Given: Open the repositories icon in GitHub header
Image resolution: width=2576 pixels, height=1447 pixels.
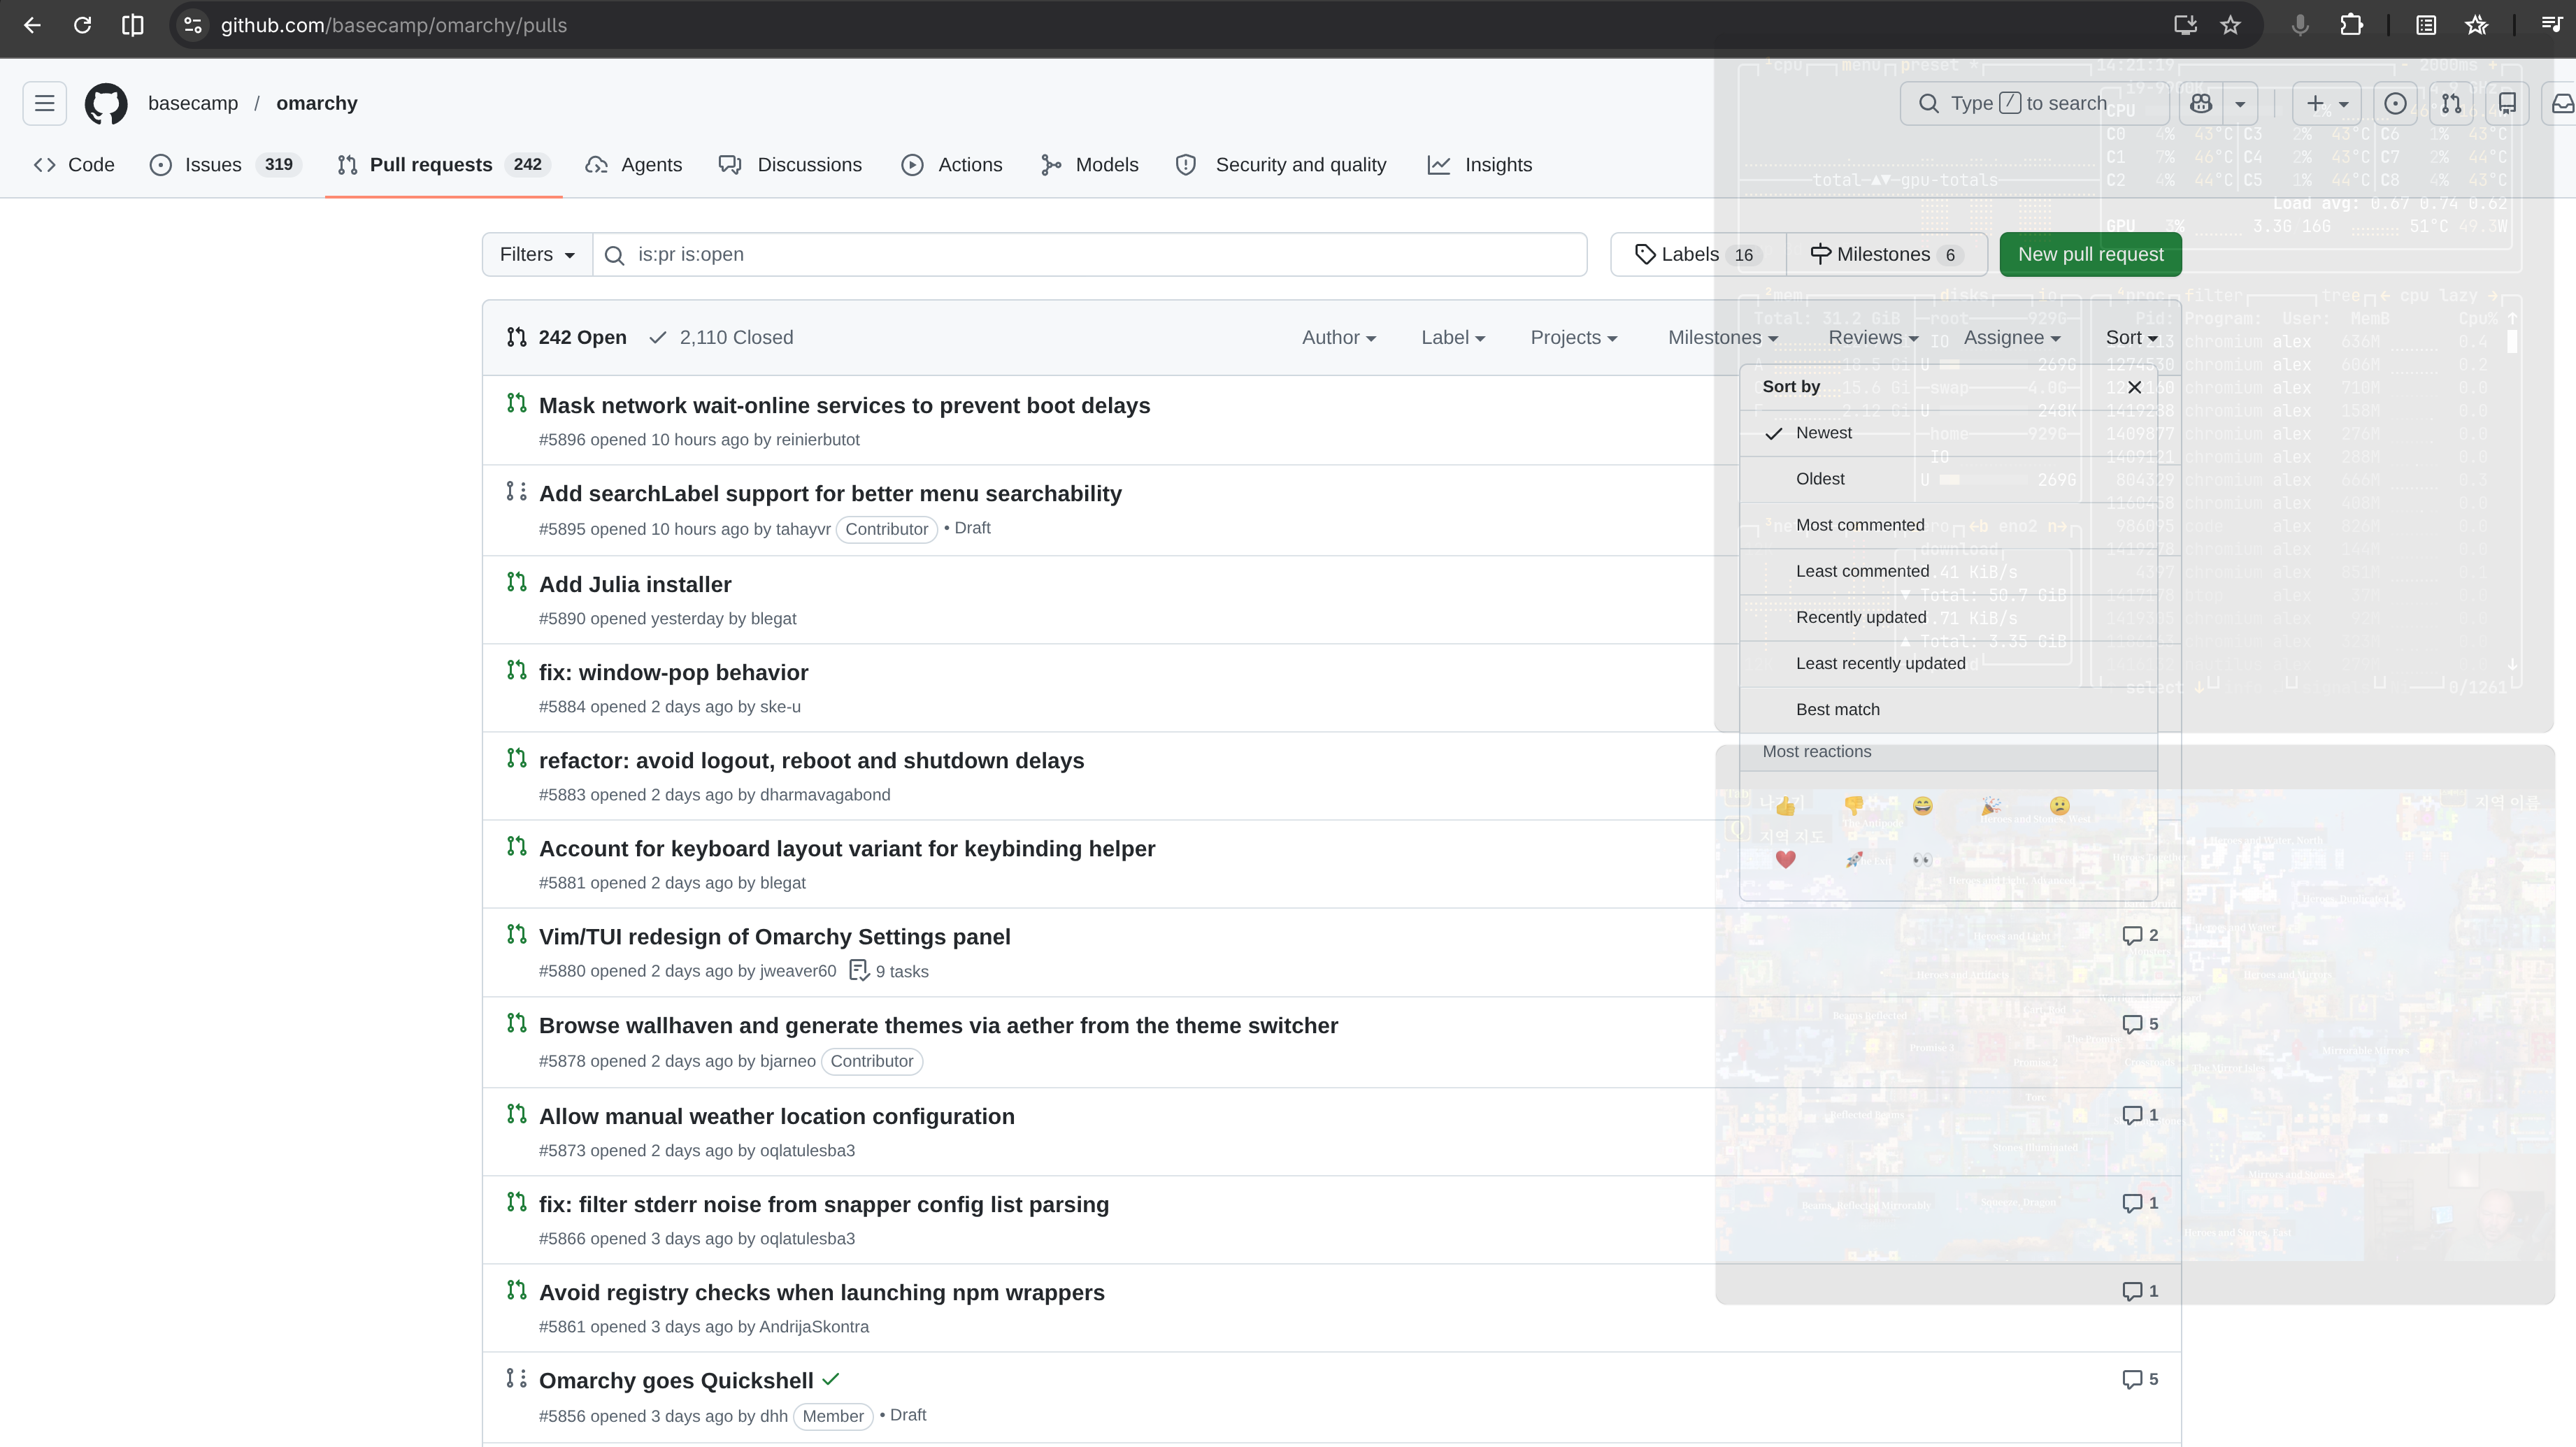Looking at the screenshot, I should coord(2507,103).
